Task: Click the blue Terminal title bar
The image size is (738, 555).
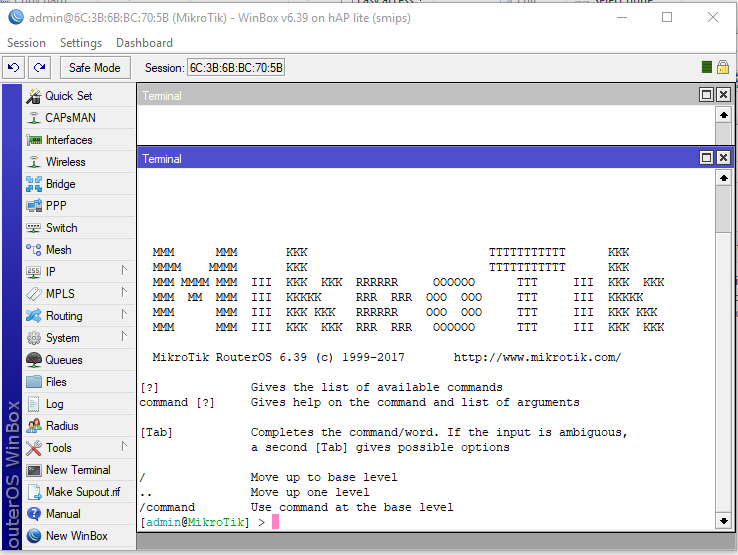Action: click(417, 158)
